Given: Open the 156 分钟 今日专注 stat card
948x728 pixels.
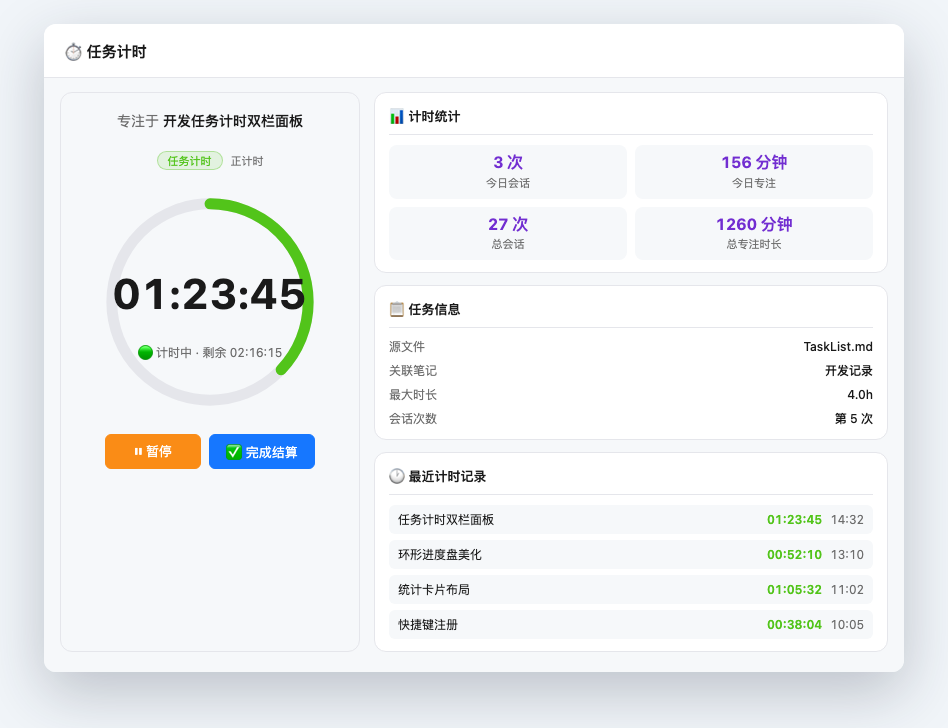Looking at the screenshot, I should pos(754,172).
